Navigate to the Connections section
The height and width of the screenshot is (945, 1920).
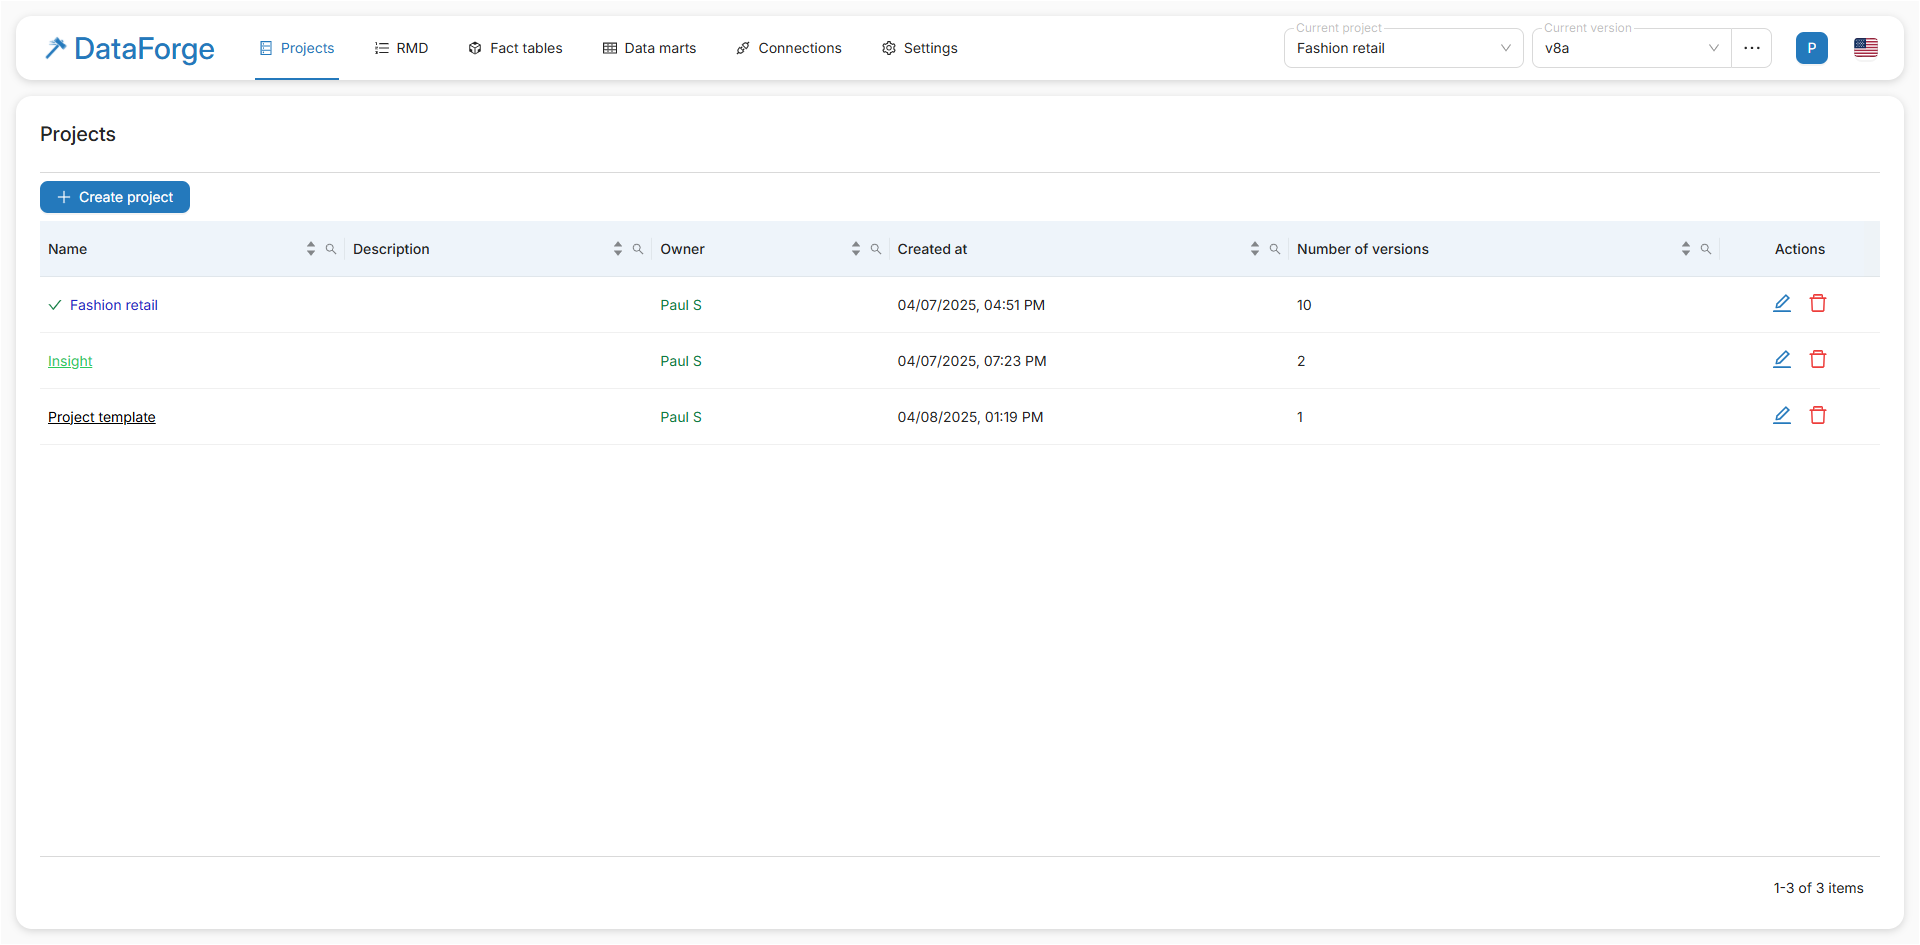point(789,48)
